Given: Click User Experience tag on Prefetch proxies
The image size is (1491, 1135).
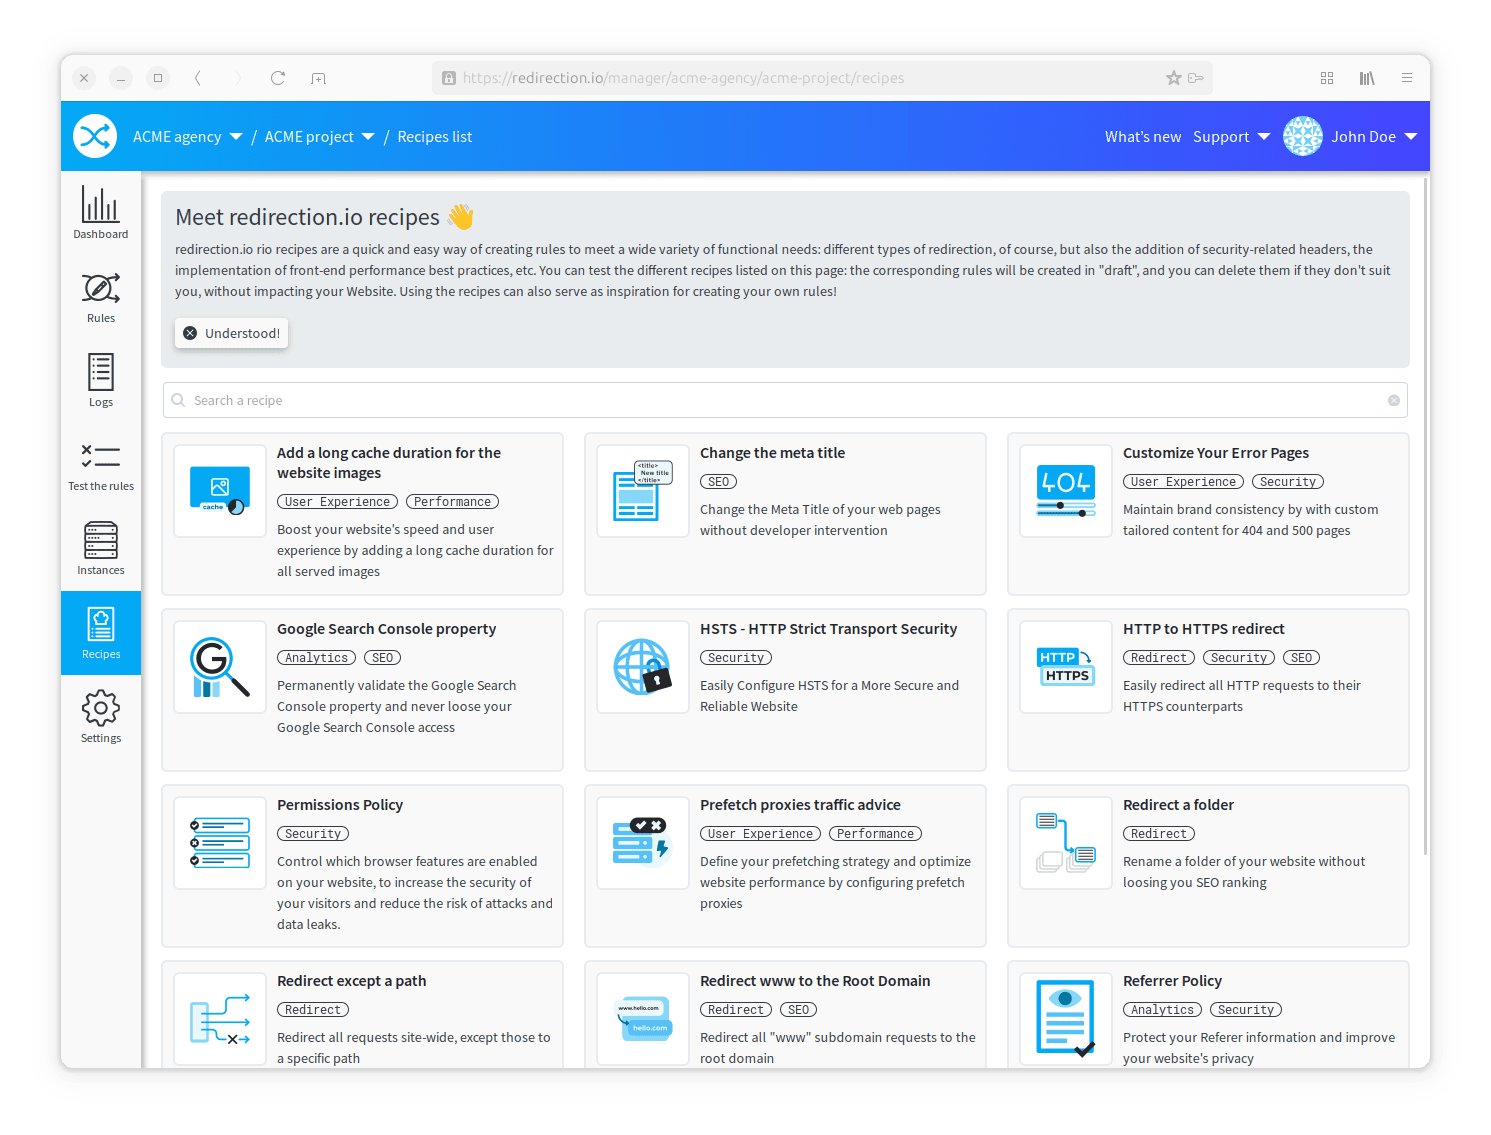Looking at the screenshot, I should (760, 834).
